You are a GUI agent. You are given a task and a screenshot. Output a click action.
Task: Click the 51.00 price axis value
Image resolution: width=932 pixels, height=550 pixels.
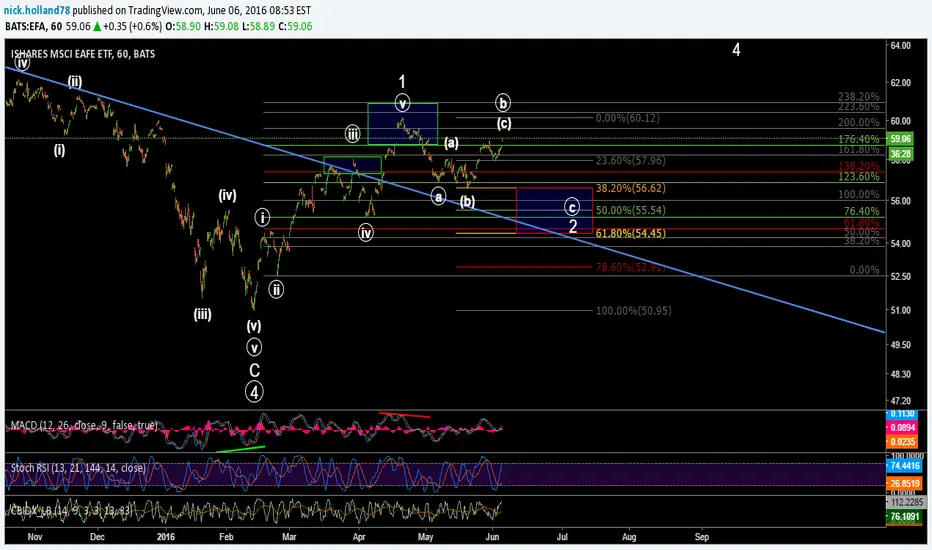tap(900, 310)
